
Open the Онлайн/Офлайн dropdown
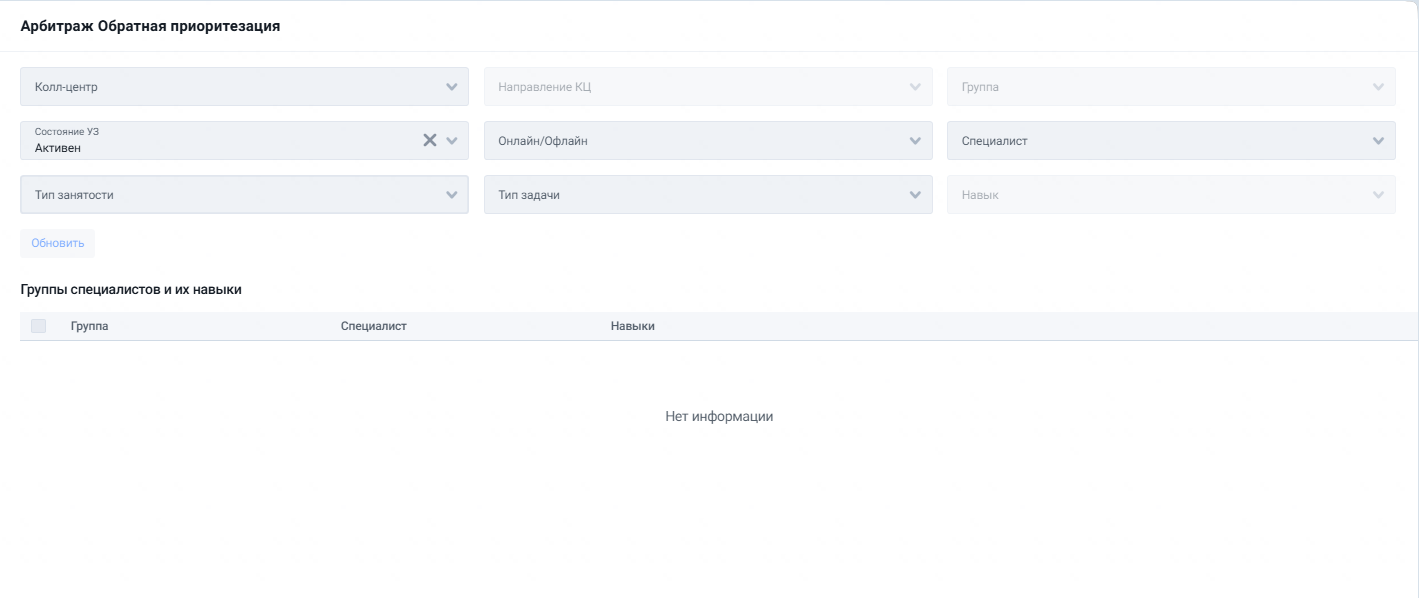click(x=708, y=141)
